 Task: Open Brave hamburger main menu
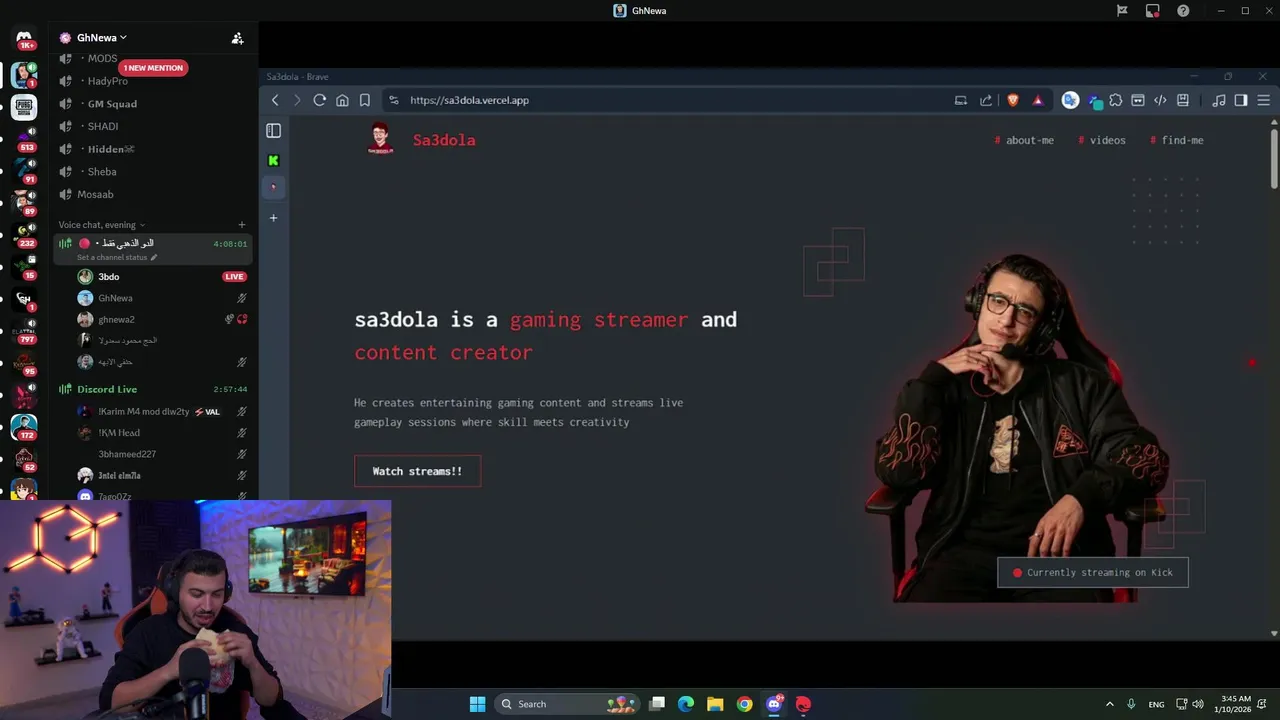coord(1264,100)
